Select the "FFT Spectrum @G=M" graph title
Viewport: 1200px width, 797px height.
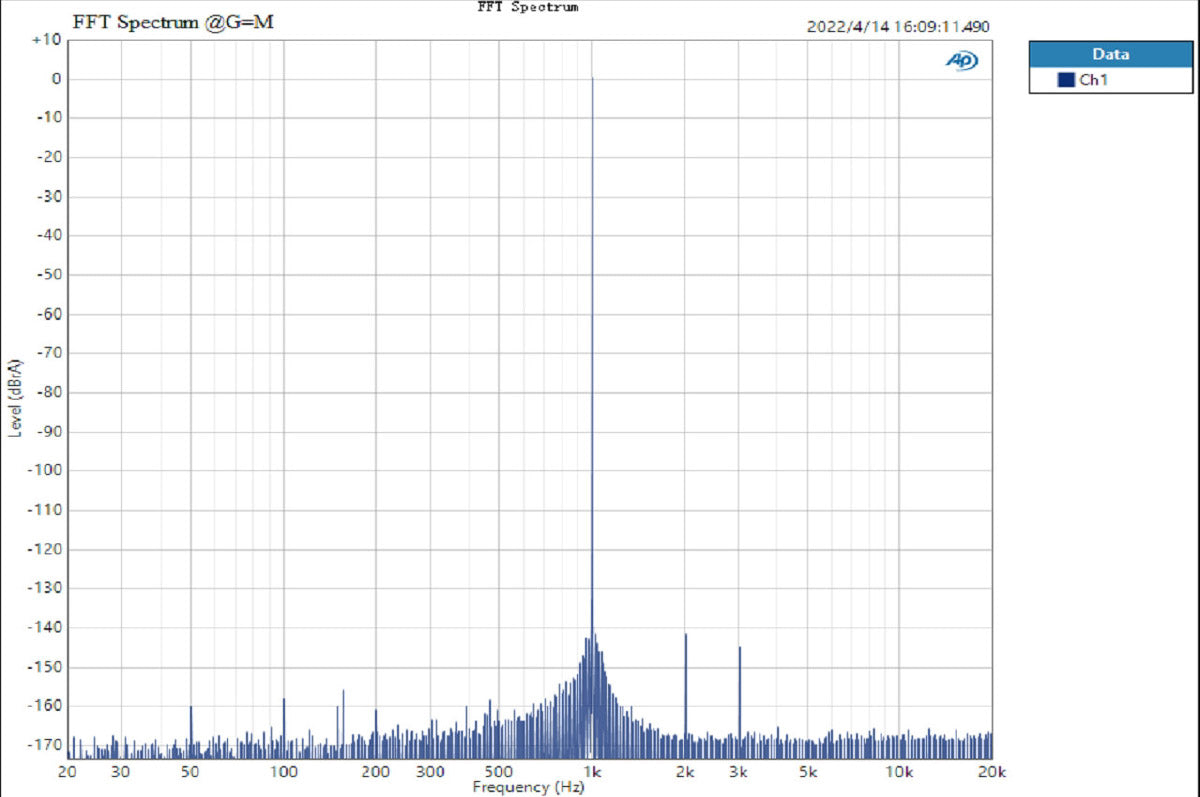tap(173, 23)
